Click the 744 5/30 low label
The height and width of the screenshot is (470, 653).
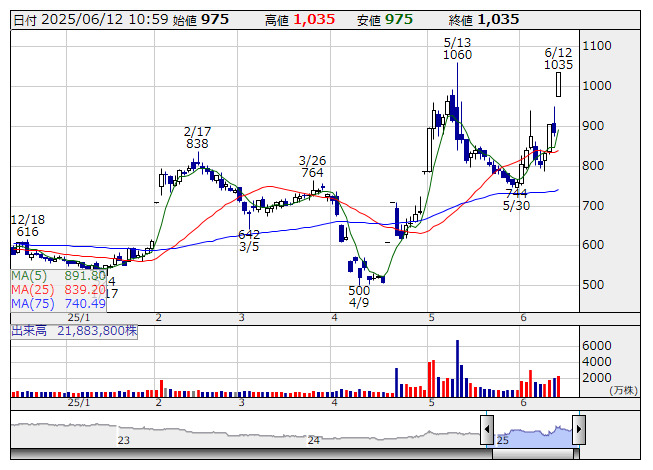click(x=516, y=199)
